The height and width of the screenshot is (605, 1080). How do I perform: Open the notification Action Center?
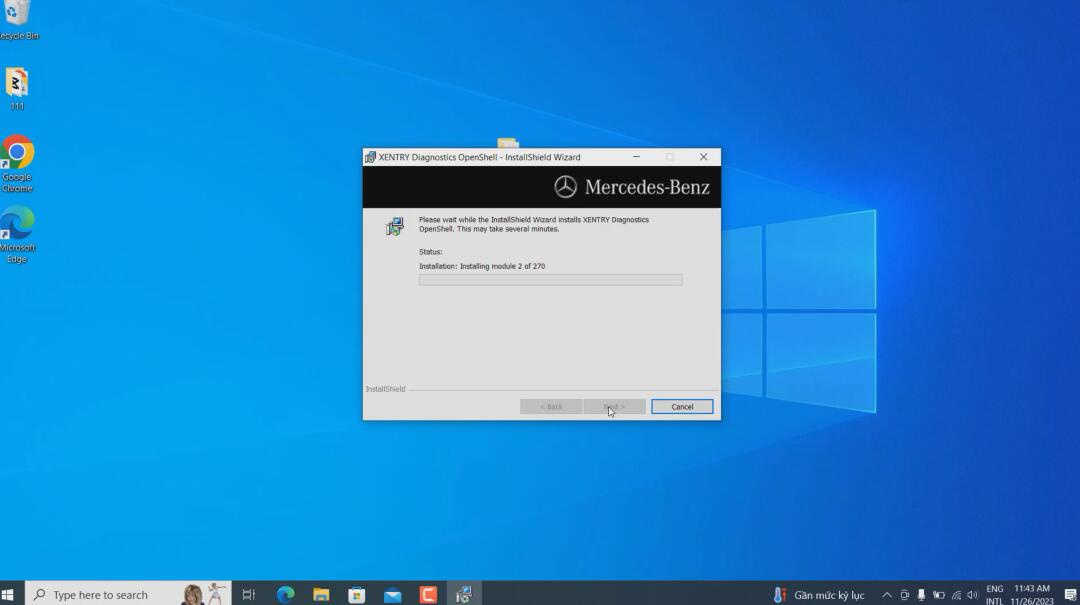[1070, 595]
